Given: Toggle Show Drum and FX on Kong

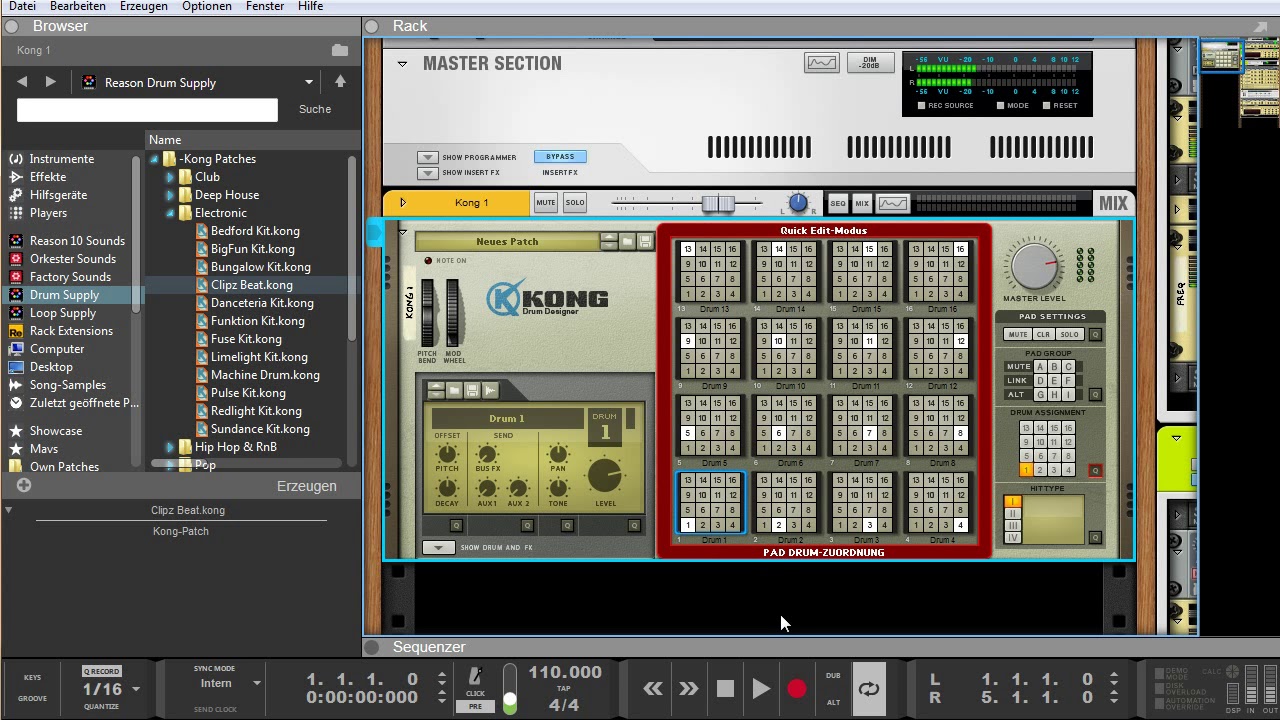Looking at the screenshot, I should pyautogui.click(x=438, y=547).
